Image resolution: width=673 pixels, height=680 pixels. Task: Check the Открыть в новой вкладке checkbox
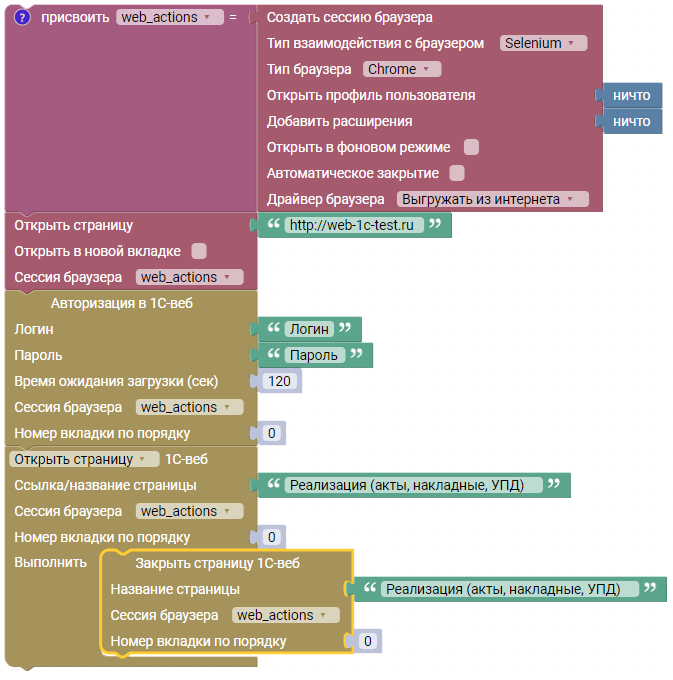click(199, 251)
